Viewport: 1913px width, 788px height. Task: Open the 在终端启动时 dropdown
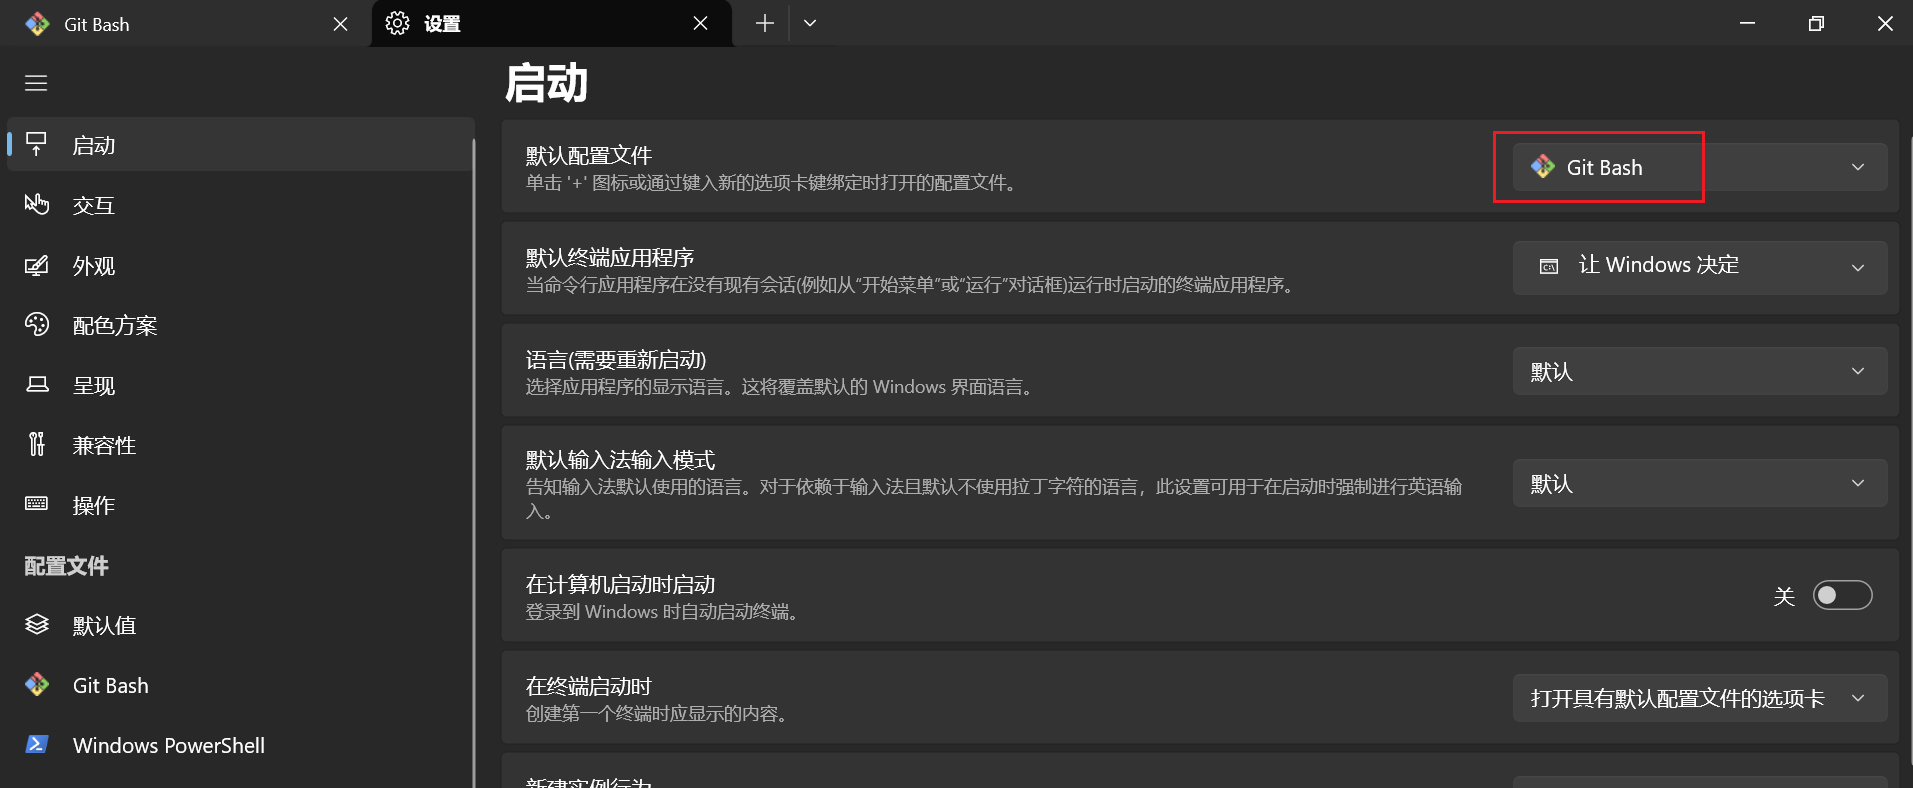tap(1700, 698)
